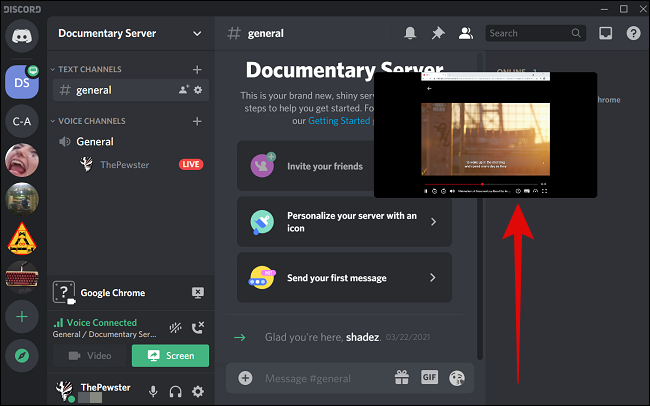Click in the Message #general input field
650x406 pixels.
[x=320, y=378]
